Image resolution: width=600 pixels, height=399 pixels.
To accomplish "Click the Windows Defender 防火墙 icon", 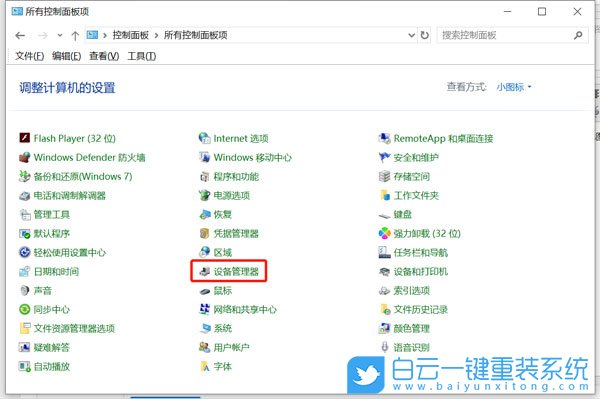I will tap(24, 157).
